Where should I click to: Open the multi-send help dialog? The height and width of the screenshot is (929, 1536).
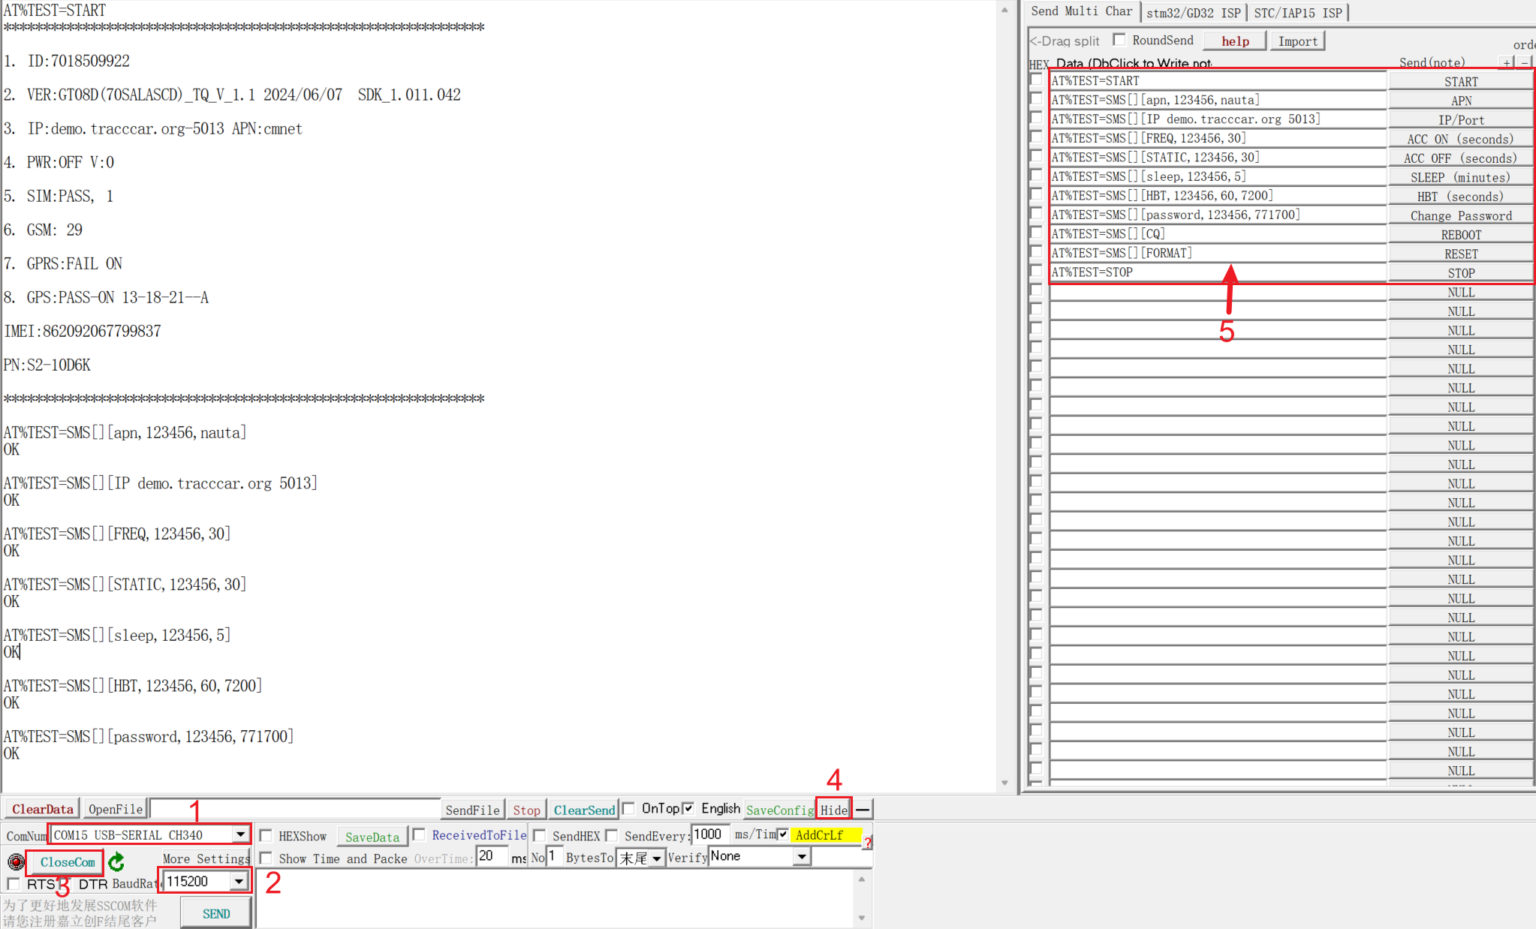pos(1234,40)
